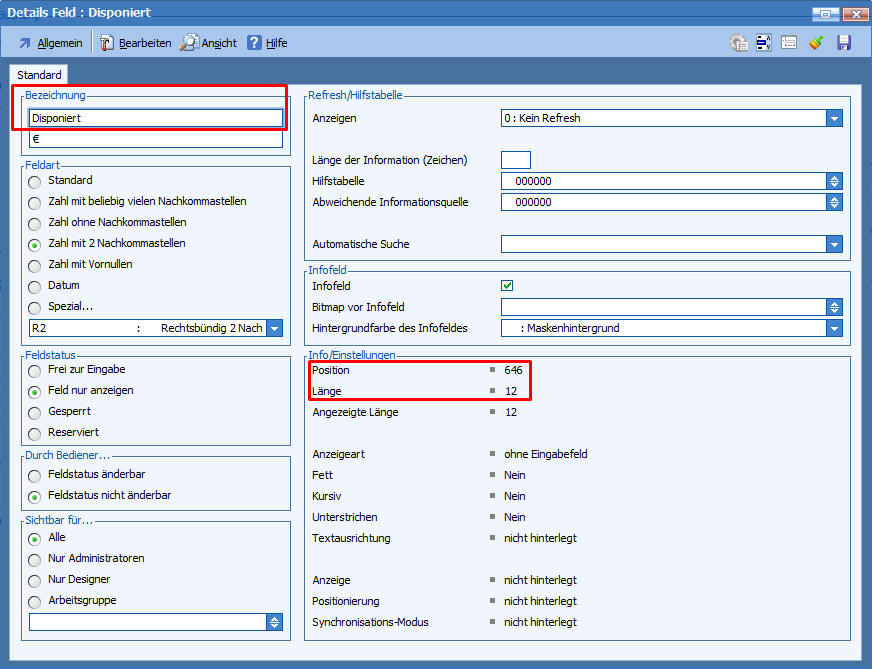Click the Hilfstabelle spinner arrows

pos(834,181)
